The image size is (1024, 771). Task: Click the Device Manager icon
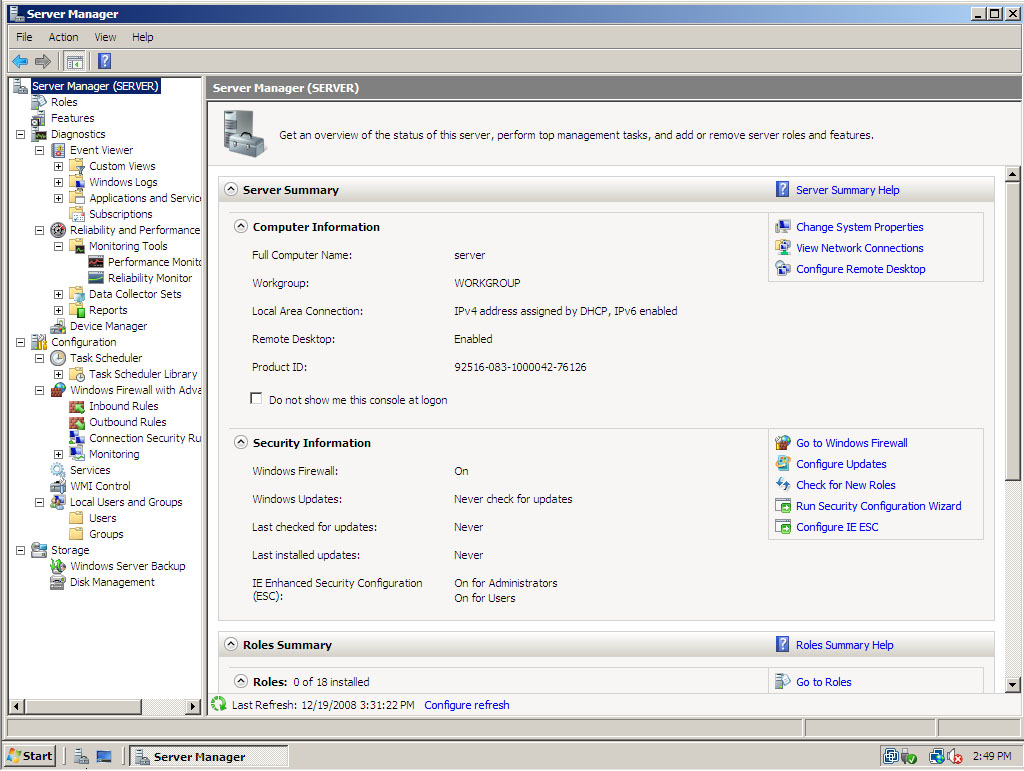coord(58,326)
